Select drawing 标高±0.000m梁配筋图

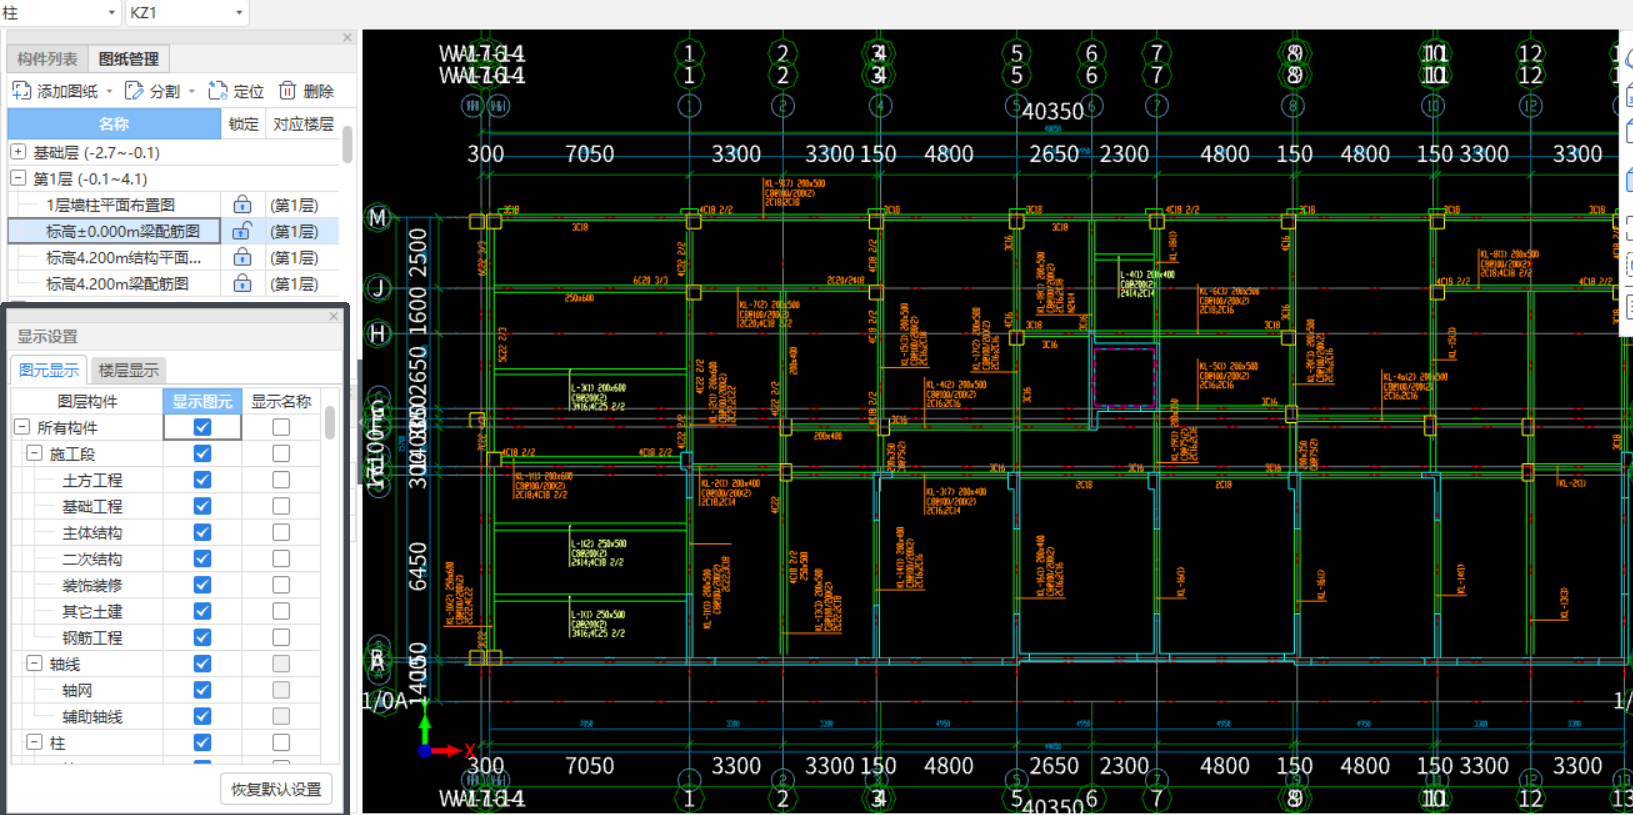click(x=123, y=231)
